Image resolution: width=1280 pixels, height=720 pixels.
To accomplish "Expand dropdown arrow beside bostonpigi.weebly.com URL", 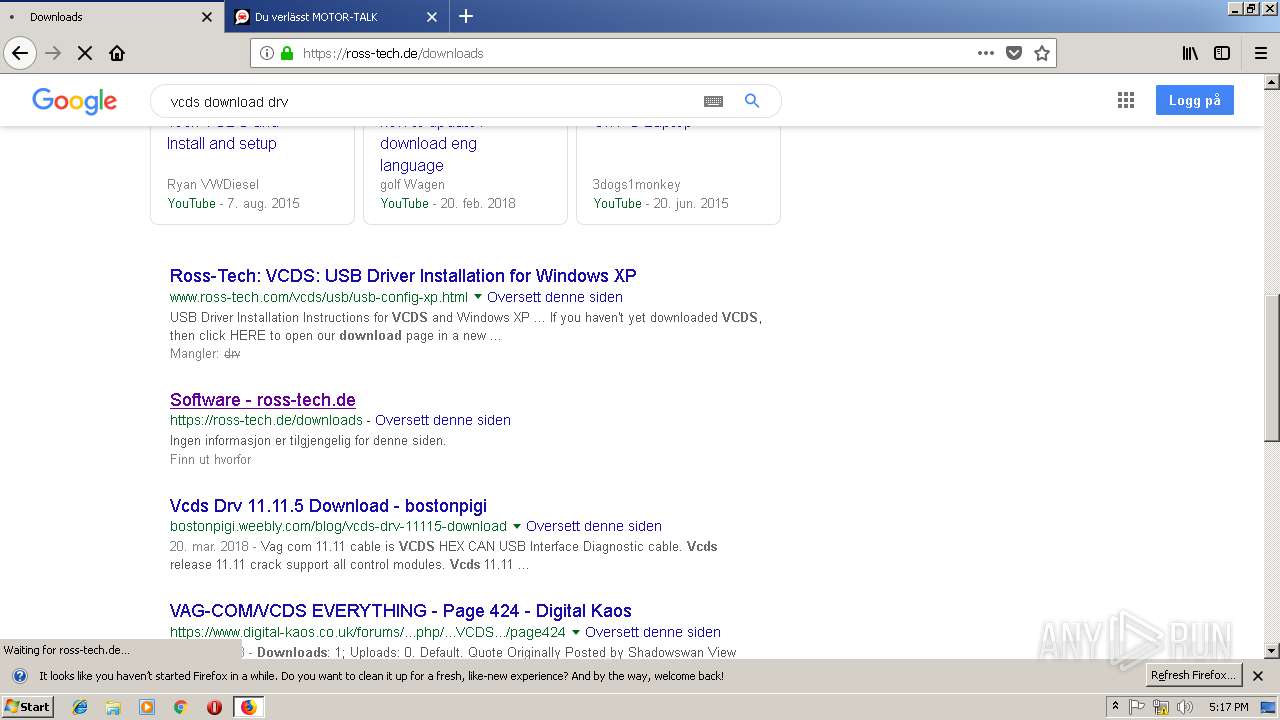I will 517,526.
